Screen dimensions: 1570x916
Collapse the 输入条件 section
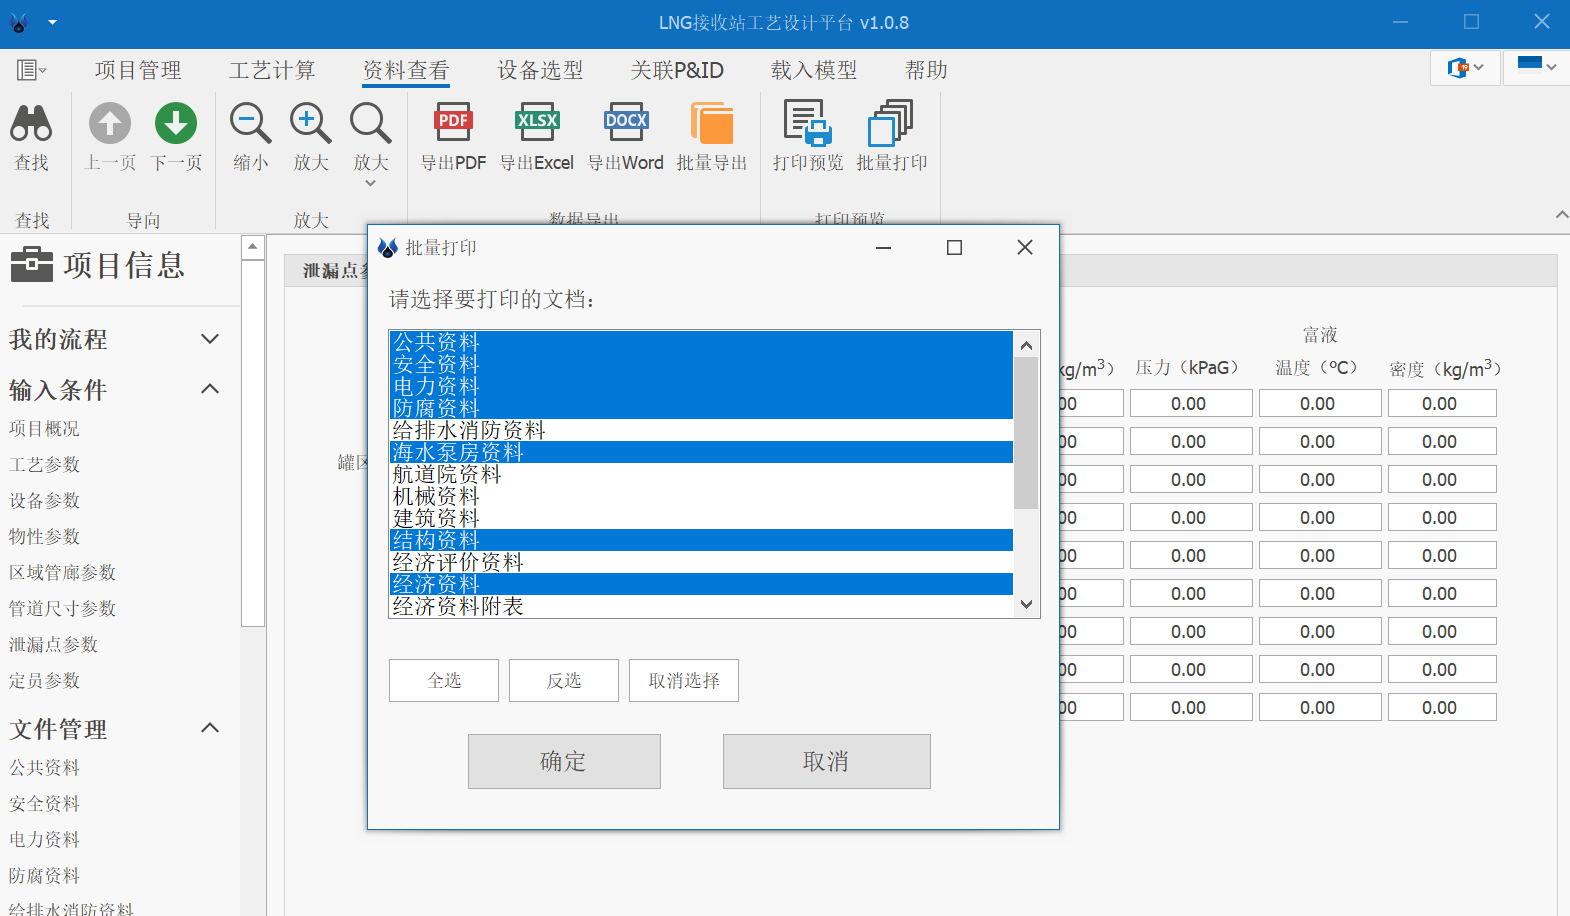[210, 389]
